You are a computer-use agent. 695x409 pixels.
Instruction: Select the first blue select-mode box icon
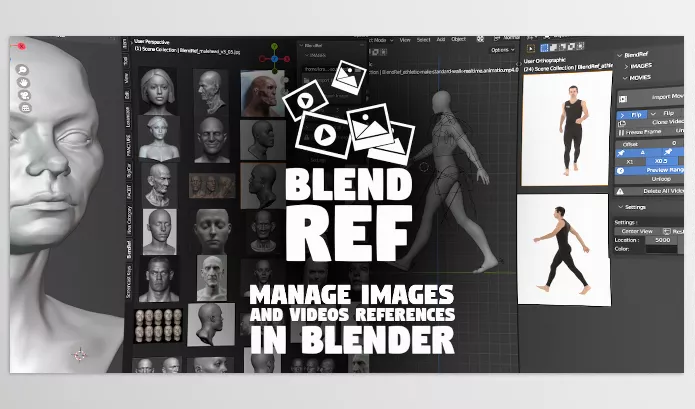coord(544,47)
